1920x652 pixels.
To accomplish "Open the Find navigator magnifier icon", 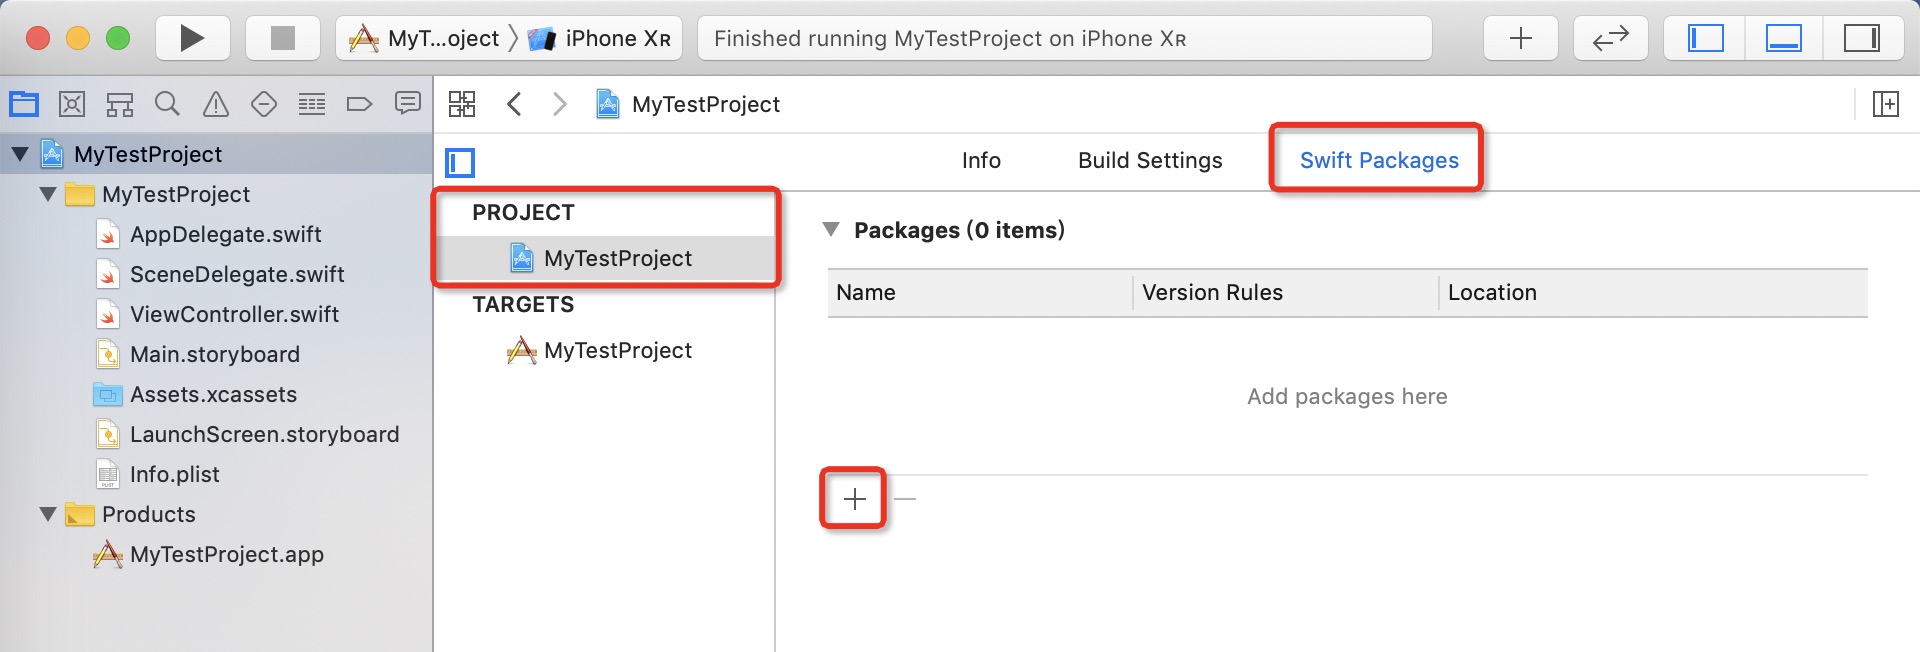I will tap(167, 104).
